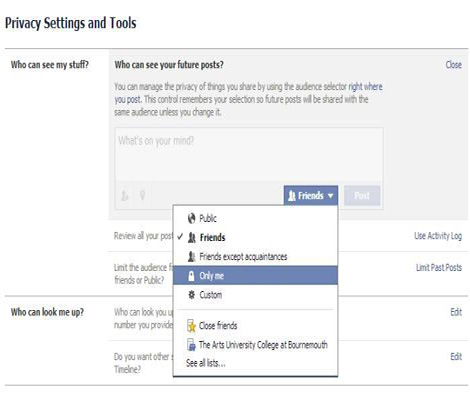Viewport: 470px width, 394px height.
Task: Open Use Activity Log link
Action: 438,236
